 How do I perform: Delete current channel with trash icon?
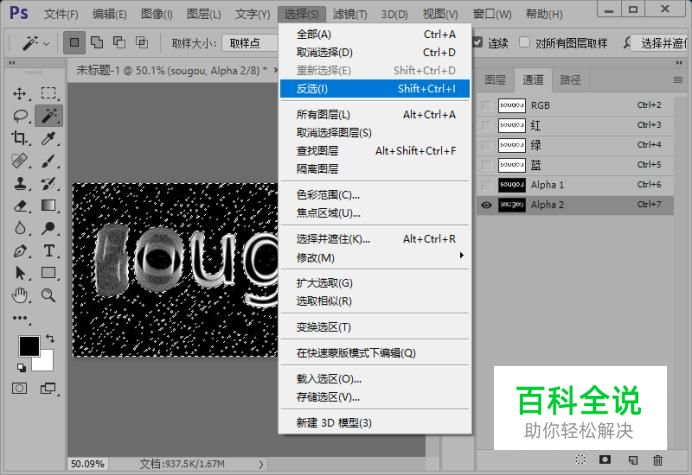pos(658,460)
